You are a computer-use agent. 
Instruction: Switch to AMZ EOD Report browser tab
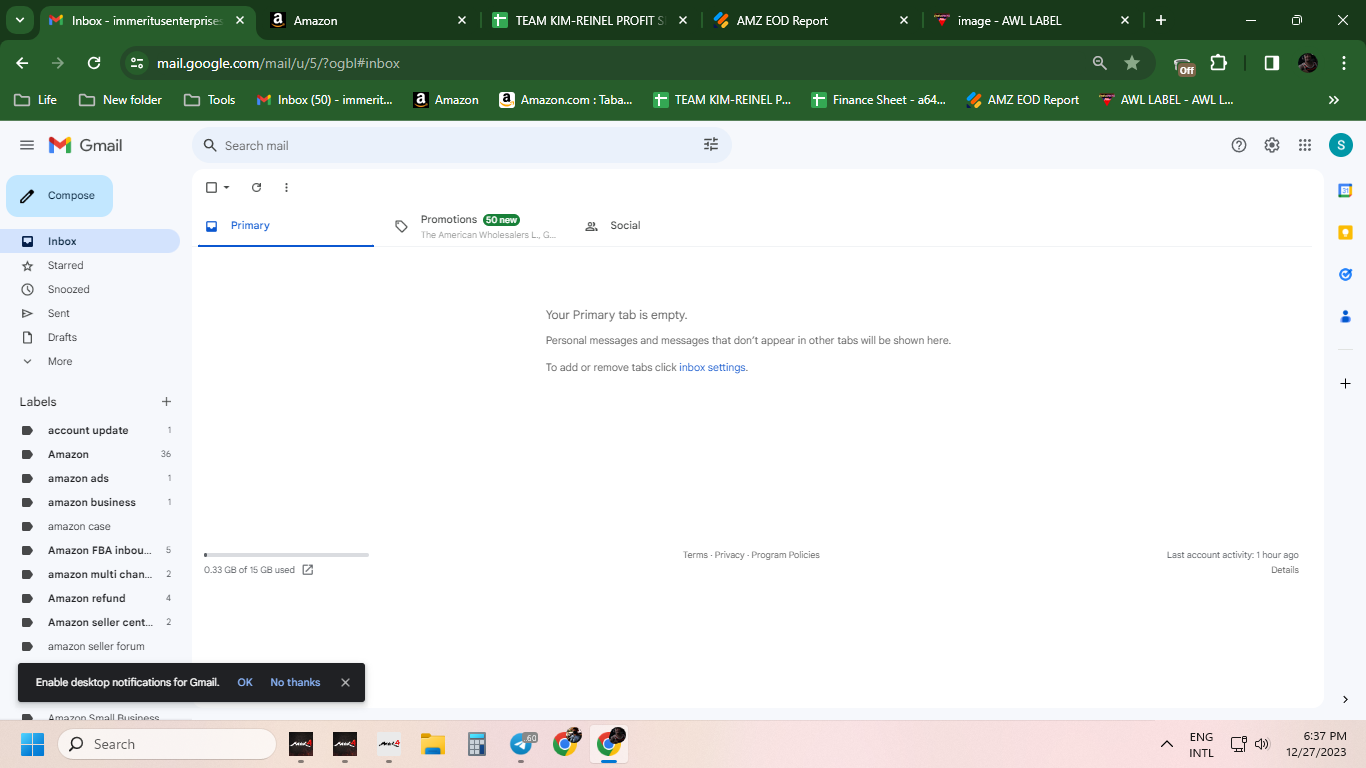pos(812,20)
